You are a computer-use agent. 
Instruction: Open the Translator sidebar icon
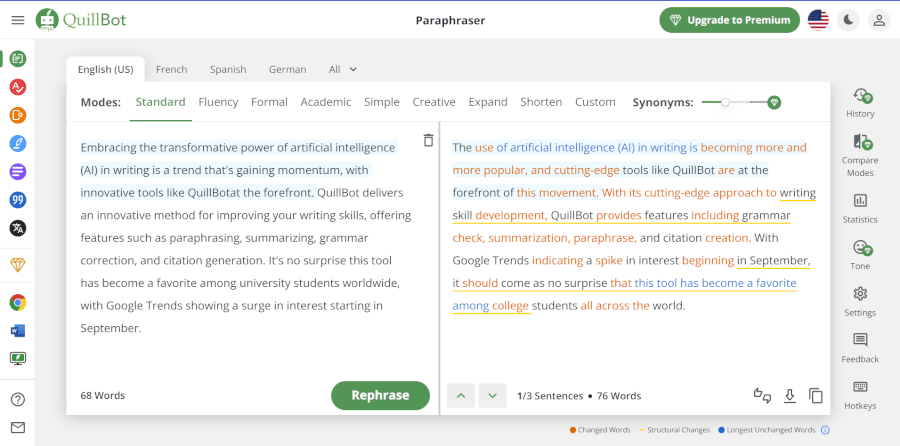18,228
